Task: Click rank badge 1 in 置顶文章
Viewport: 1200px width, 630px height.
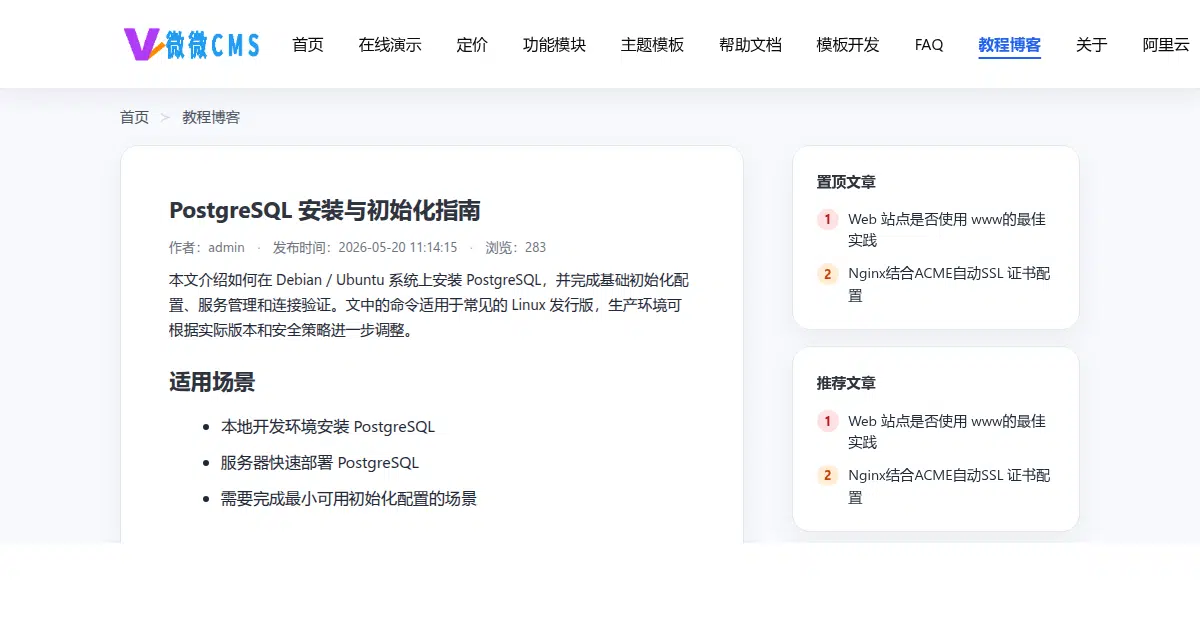Action: pos(827,219)
